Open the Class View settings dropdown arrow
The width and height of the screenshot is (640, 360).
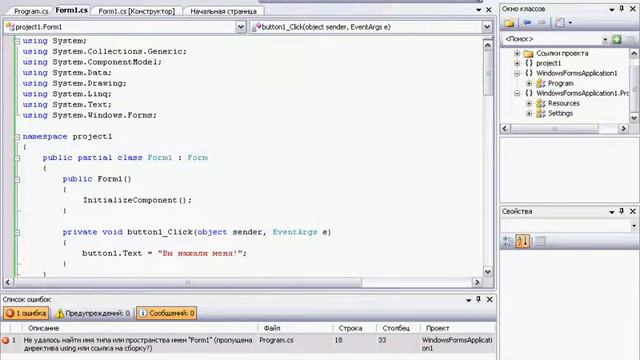tap(570, 23)
